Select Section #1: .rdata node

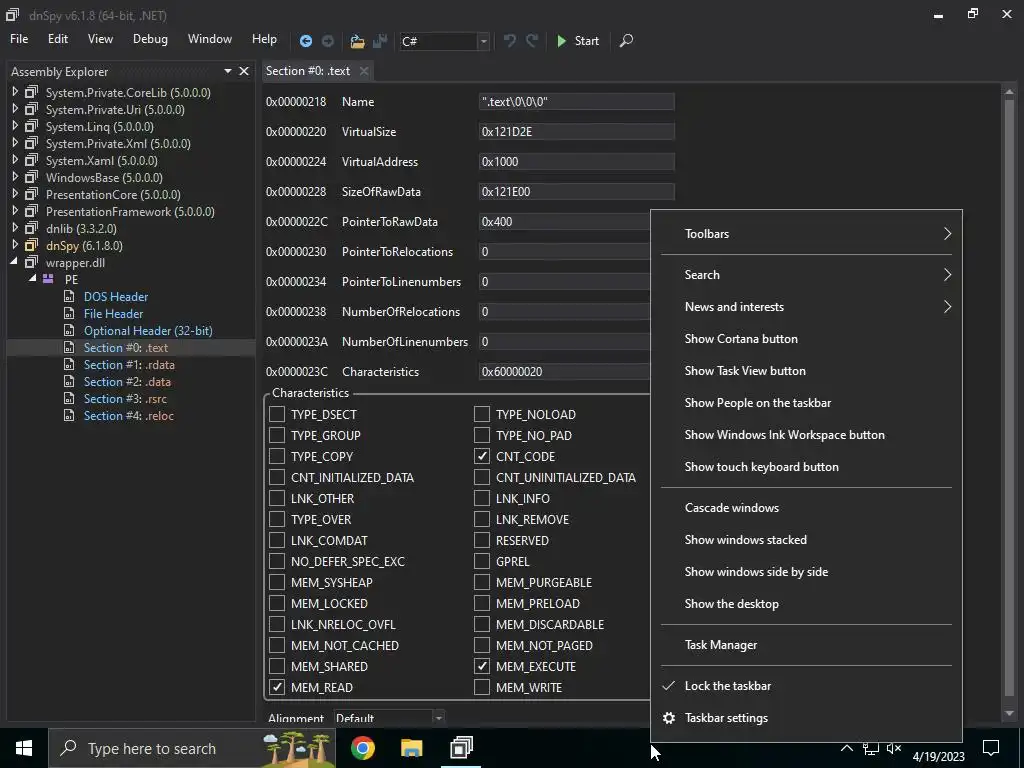coord(129,364)
